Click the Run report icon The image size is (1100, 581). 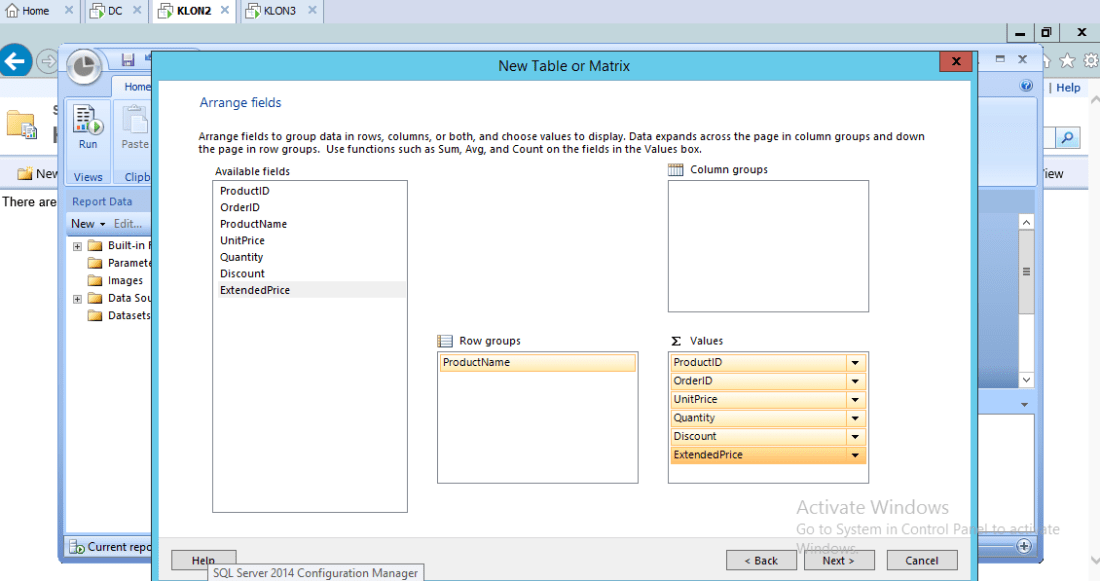pyautogui.click(x=88, y=122)
